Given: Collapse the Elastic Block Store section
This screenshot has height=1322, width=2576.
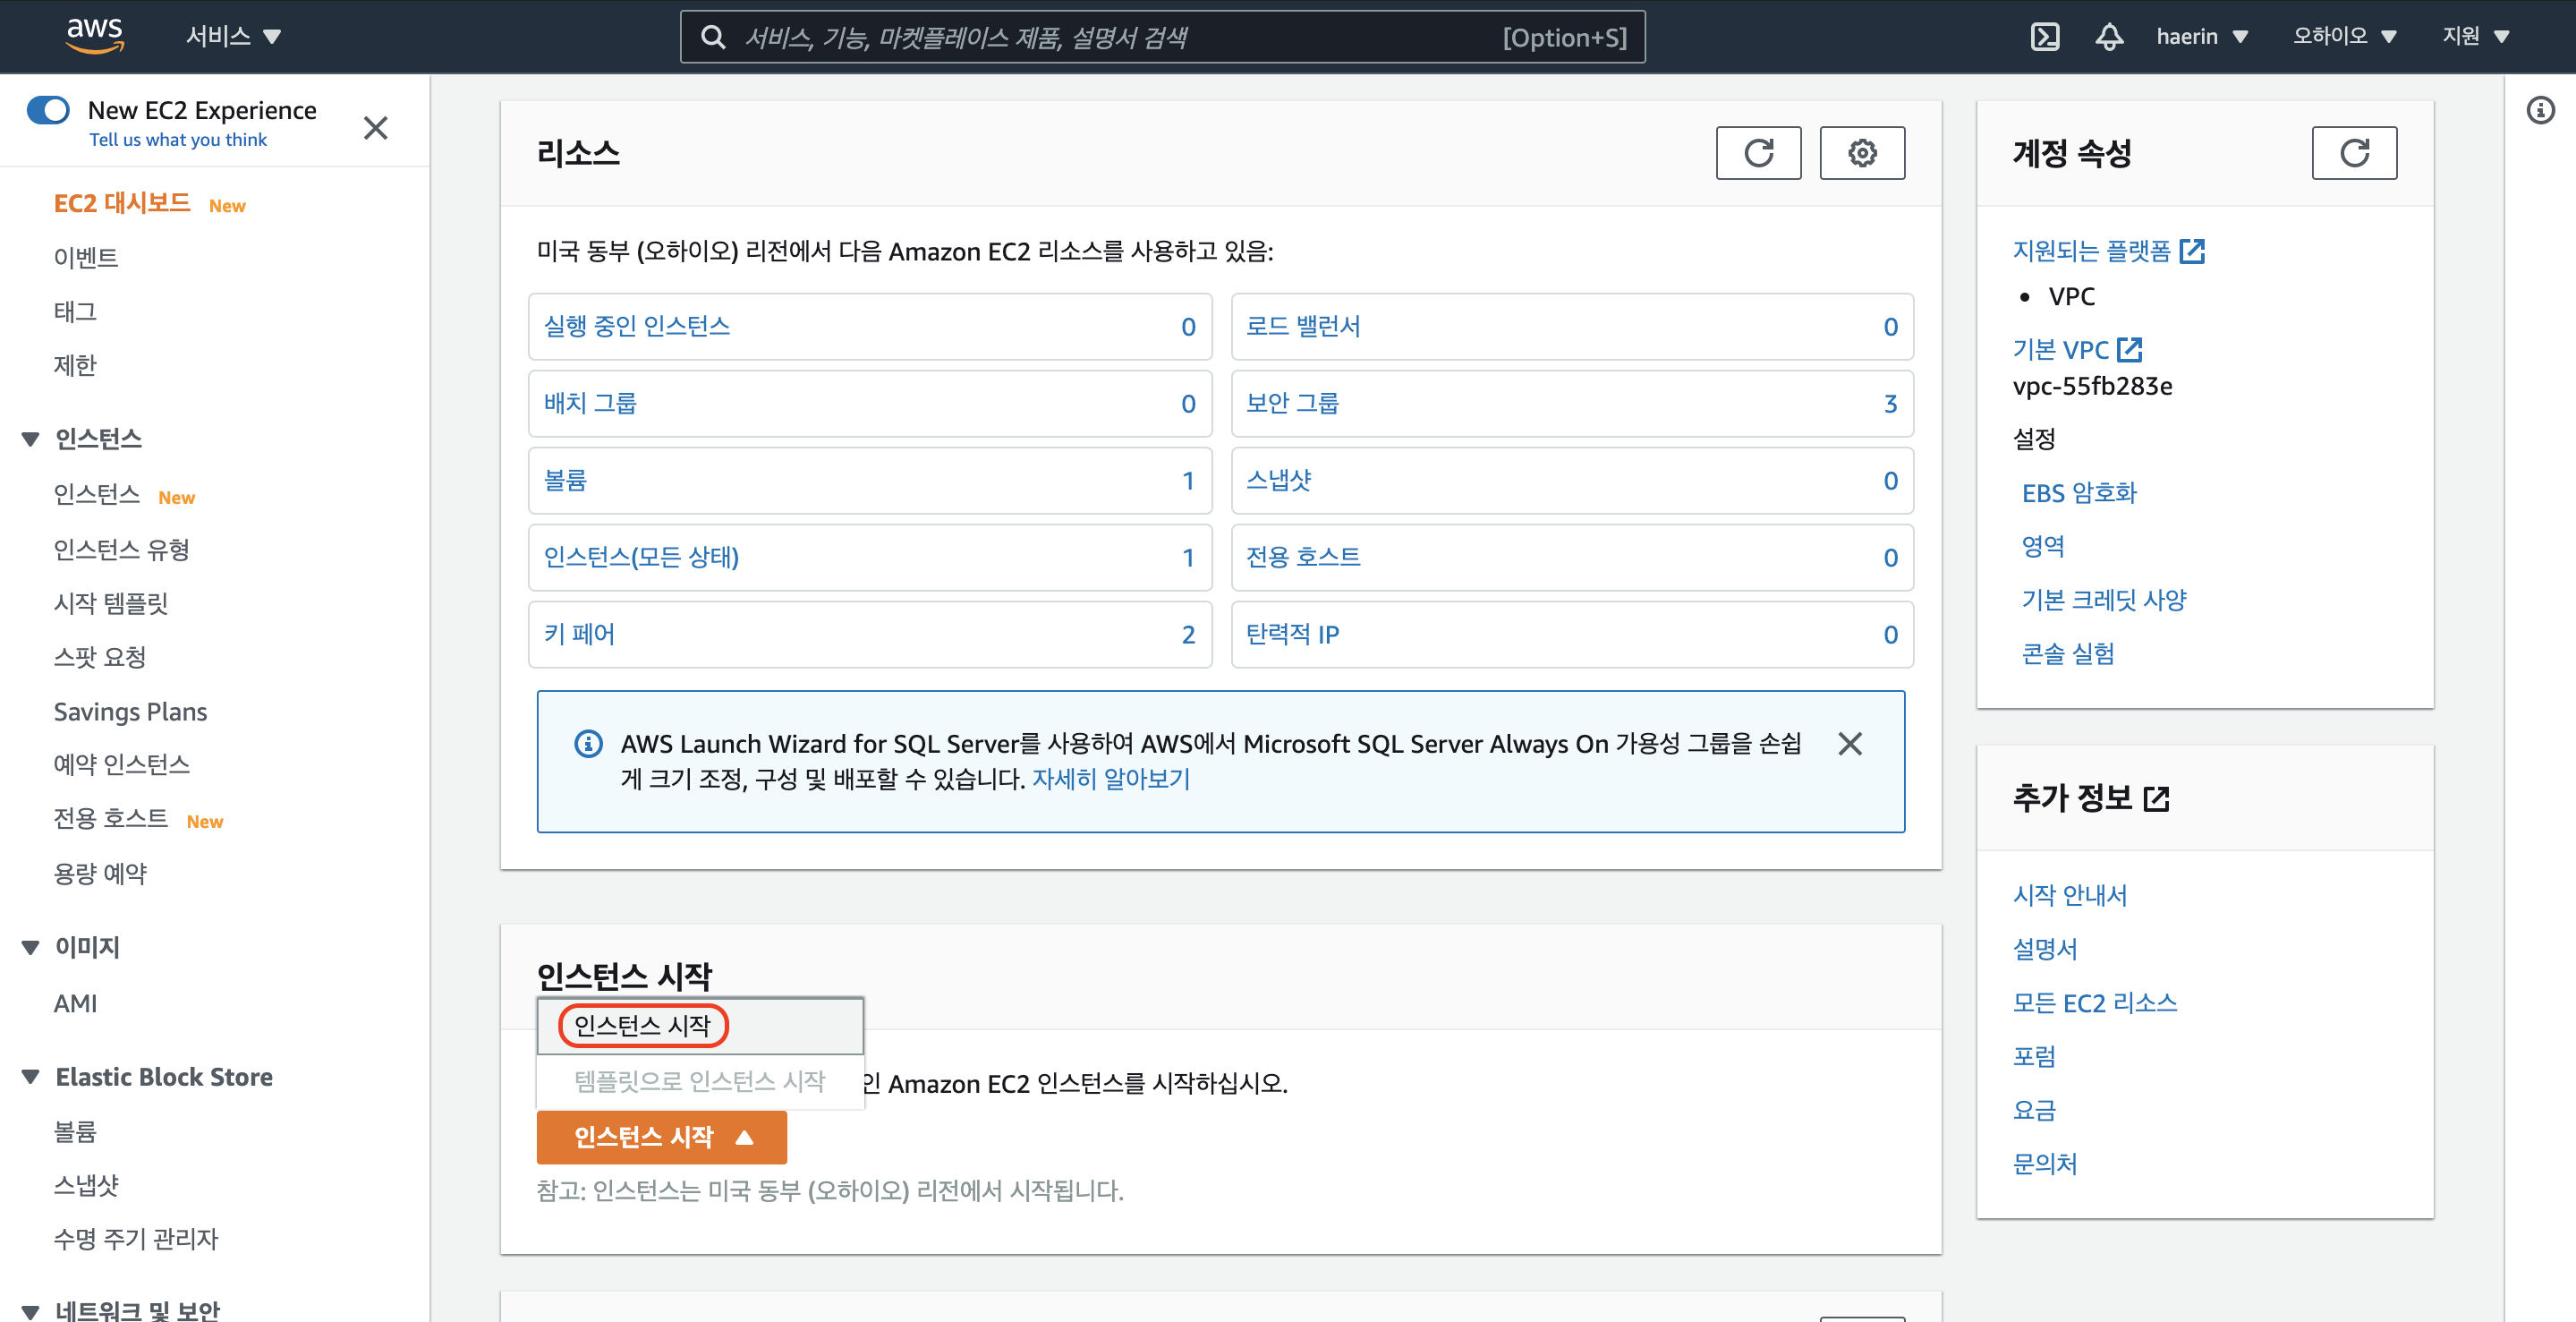Looking at the screenshot, I should coord(31,1077).
